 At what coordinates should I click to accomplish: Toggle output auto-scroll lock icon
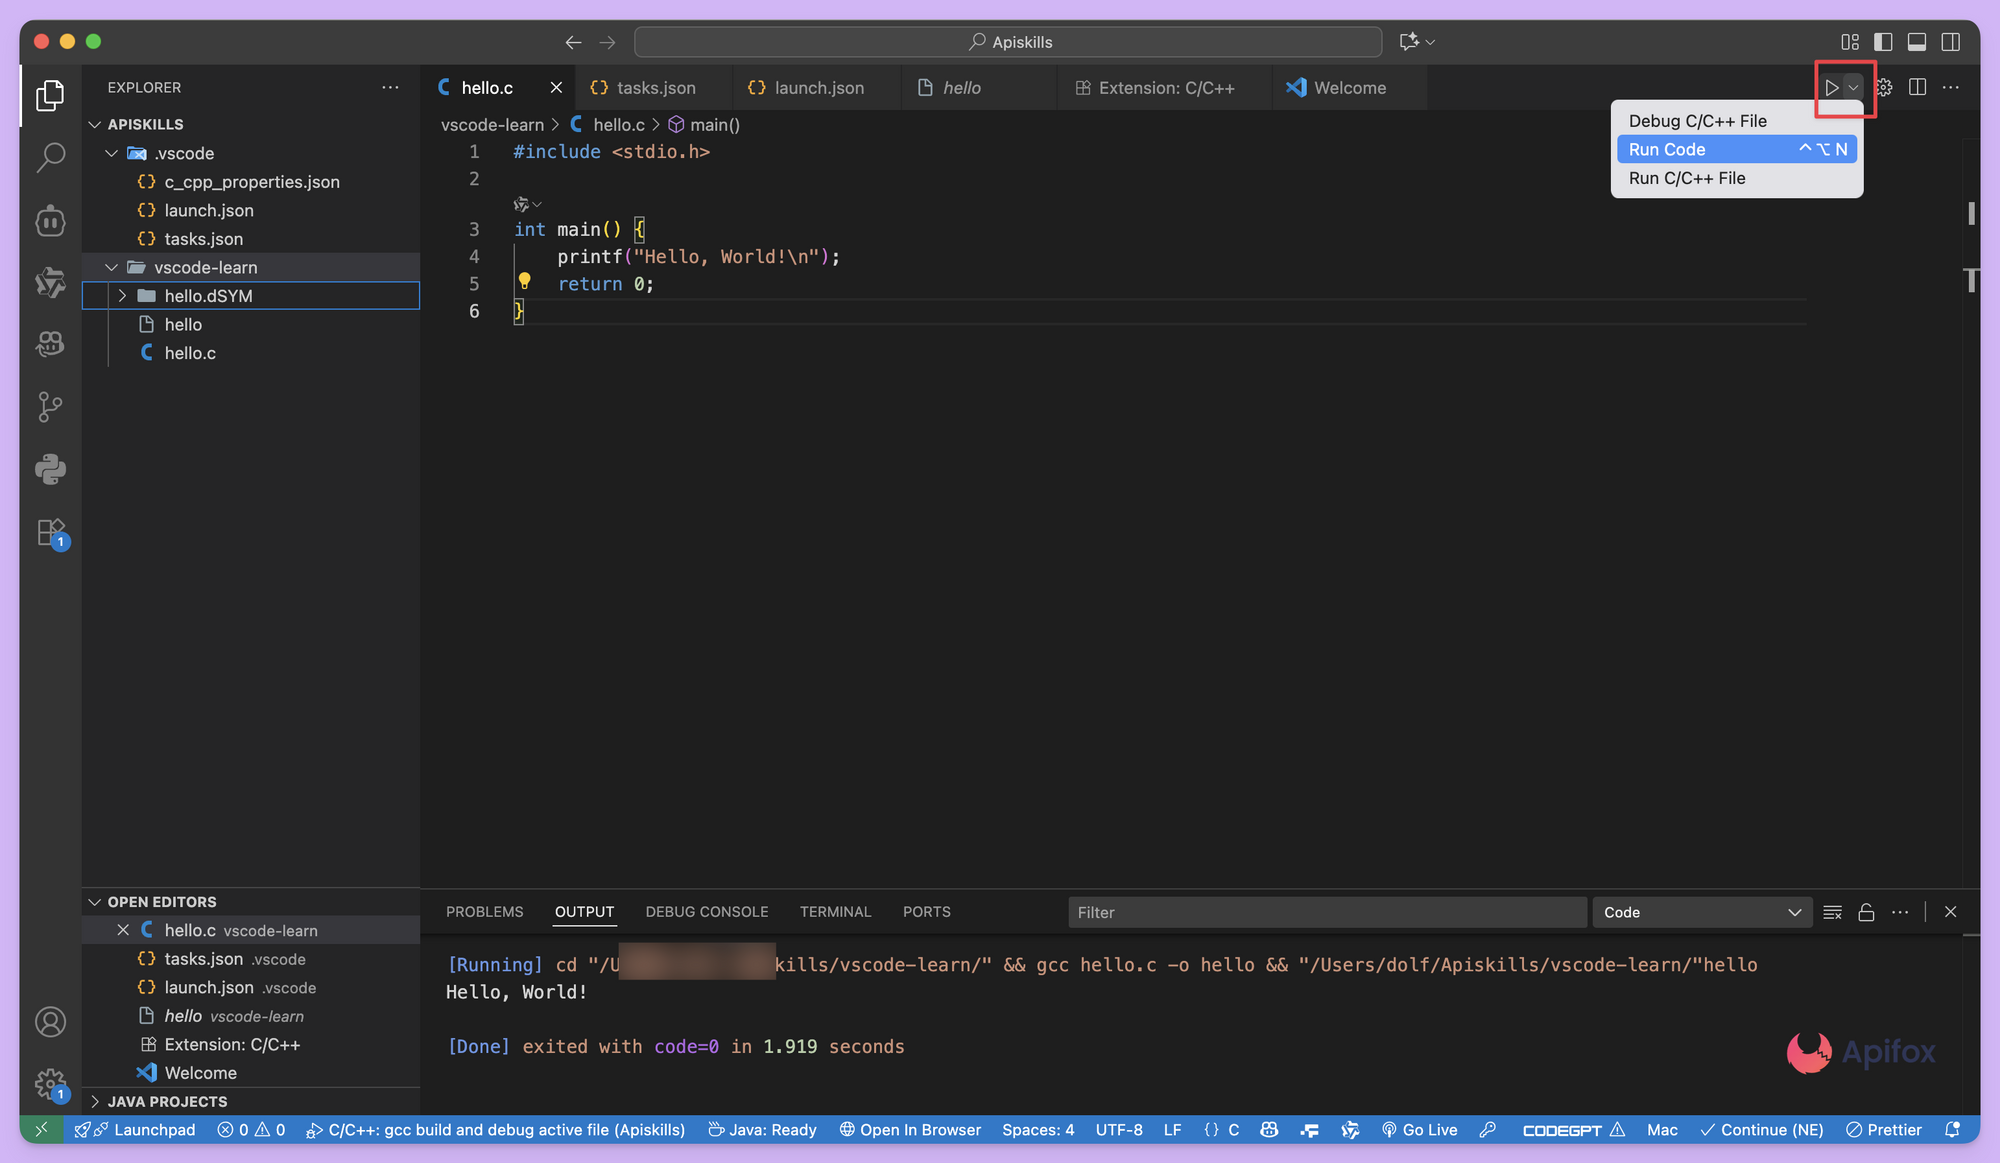1866,912
